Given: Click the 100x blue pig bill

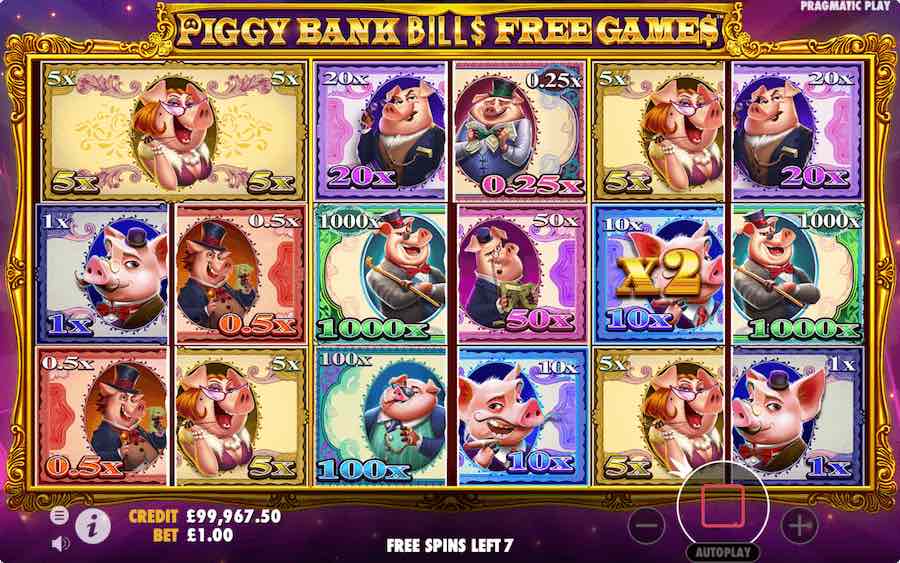Looking at the screenshot, I should (381, 416).
